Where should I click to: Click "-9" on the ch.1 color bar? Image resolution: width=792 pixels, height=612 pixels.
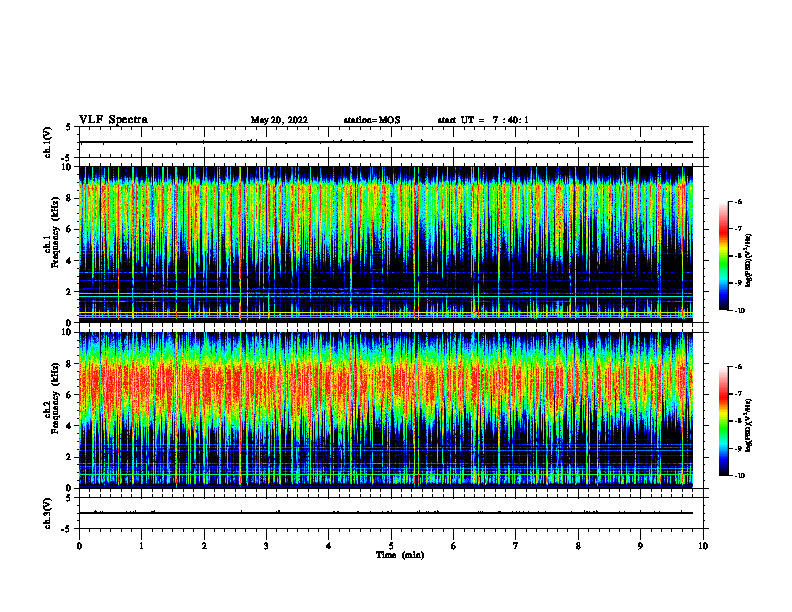[x=738, y=283]
